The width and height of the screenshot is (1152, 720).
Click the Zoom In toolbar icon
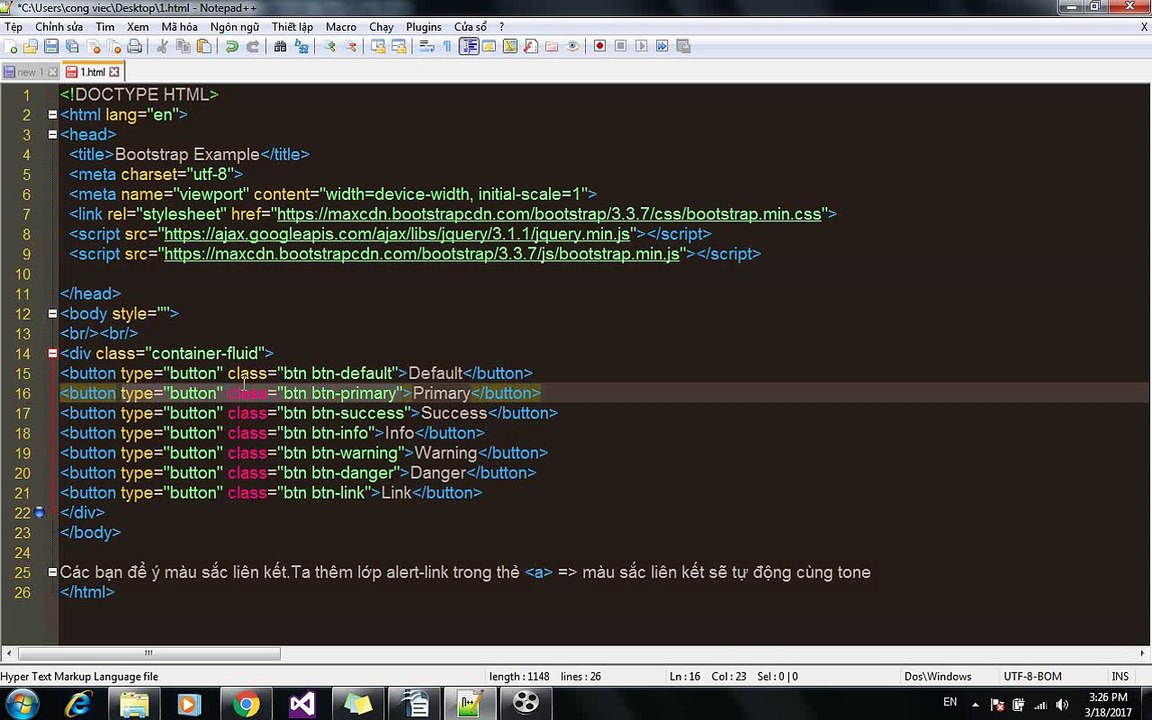tap(330, 46)
